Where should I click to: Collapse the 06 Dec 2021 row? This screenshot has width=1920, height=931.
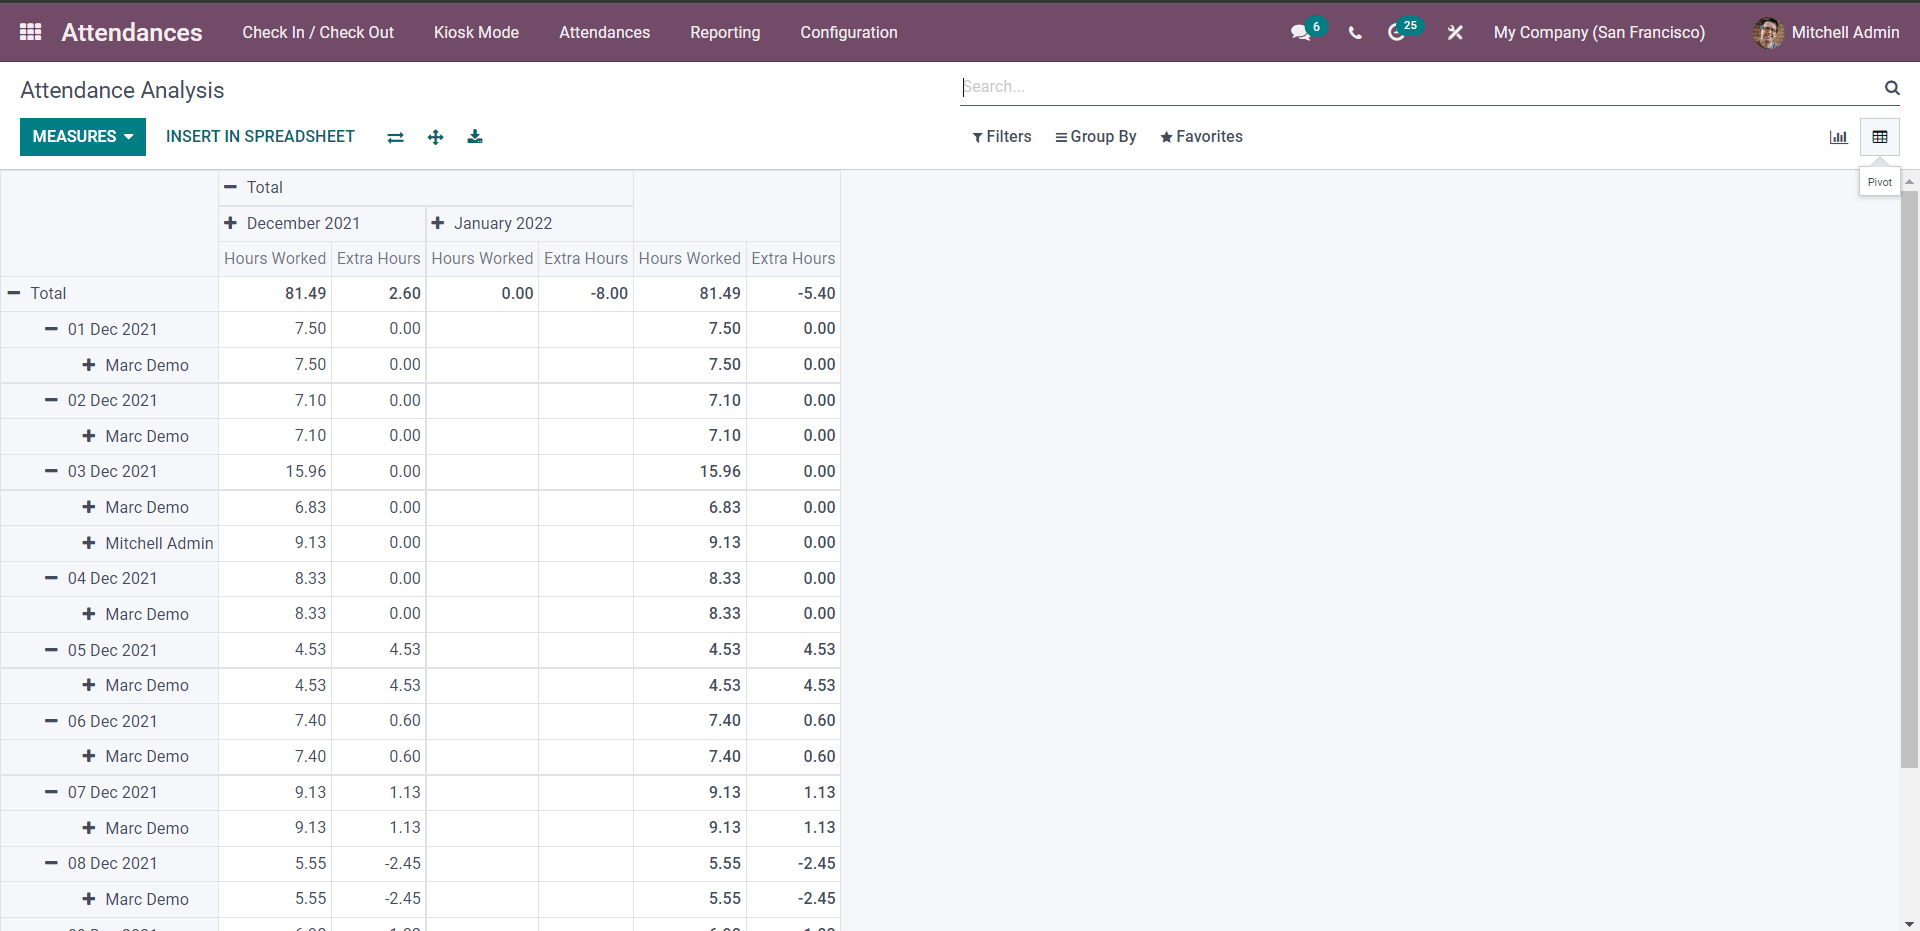pyautogui.click(x=109, y=722)
